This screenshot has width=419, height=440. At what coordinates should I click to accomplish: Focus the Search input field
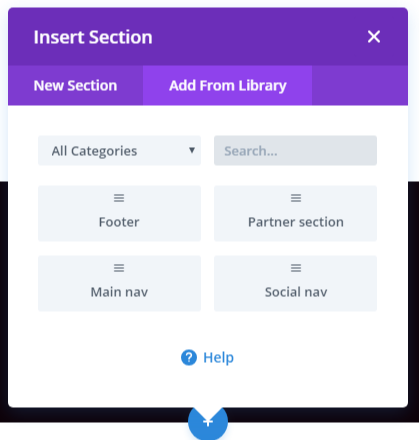pos(295,151)
